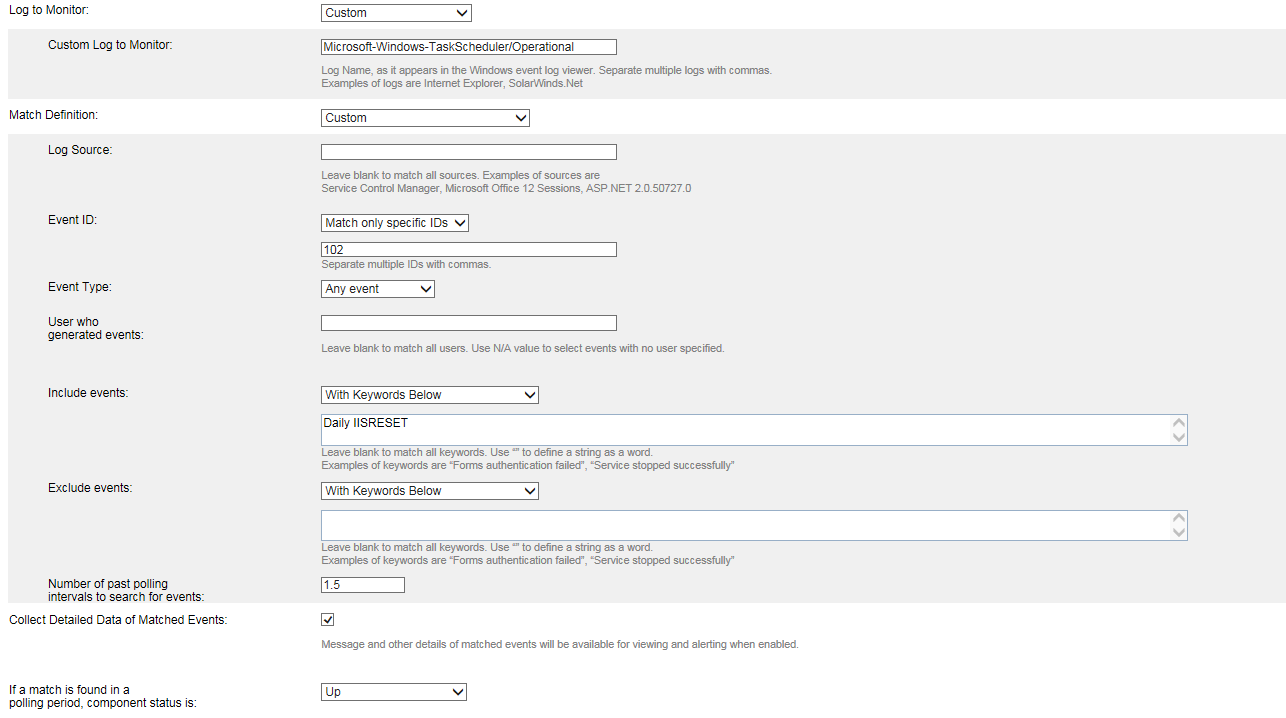Open the Exclude events dropdown
The image size is (1286, 718).
(x=430, y=491)
